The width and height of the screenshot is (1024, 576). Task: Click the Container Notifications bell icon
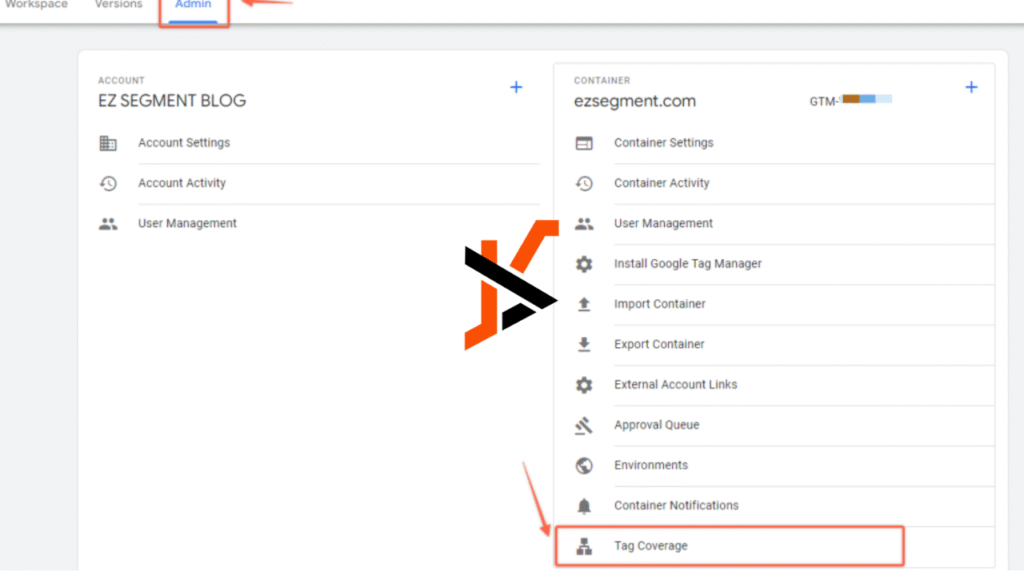pos(584,506)
